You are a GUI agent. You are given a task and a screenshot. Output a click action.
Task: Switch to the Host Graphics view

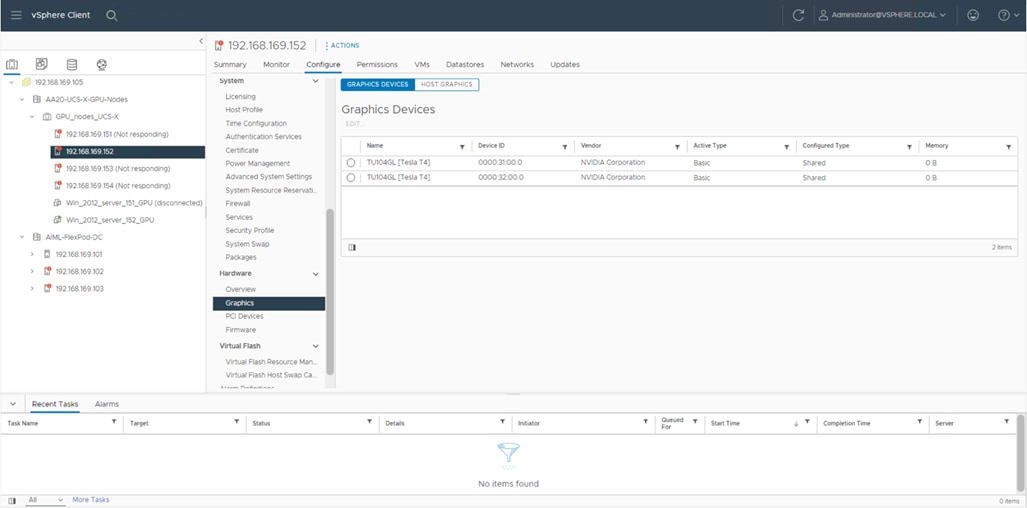[x=447, y=84]
